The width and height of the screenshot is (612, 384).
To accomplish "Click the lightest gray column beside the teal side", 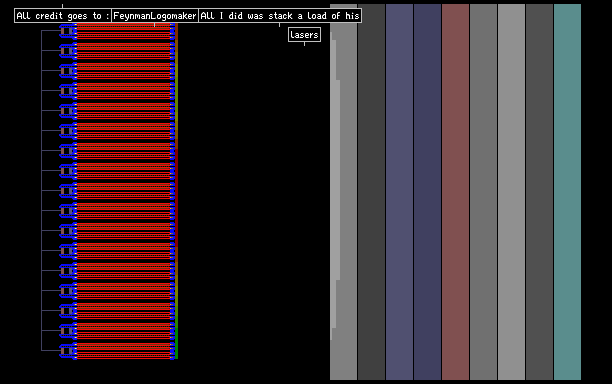I will [511, 192].
